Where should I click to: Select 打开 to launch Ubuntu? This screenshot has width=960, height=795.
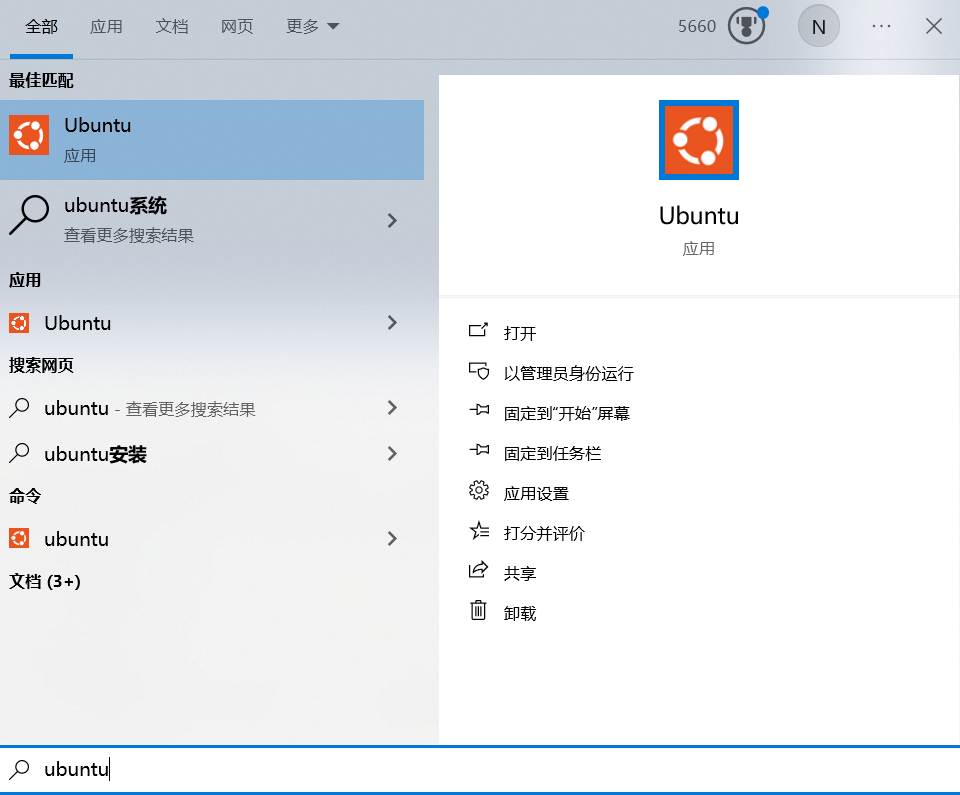520,333
